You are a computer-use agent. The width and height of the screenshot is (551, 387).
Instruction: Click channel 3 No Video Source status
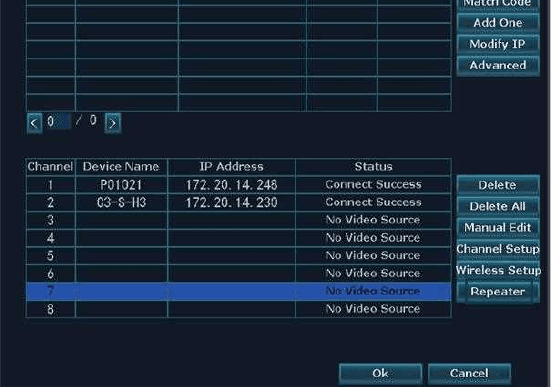pyautogui.click(x=373, y=220)
